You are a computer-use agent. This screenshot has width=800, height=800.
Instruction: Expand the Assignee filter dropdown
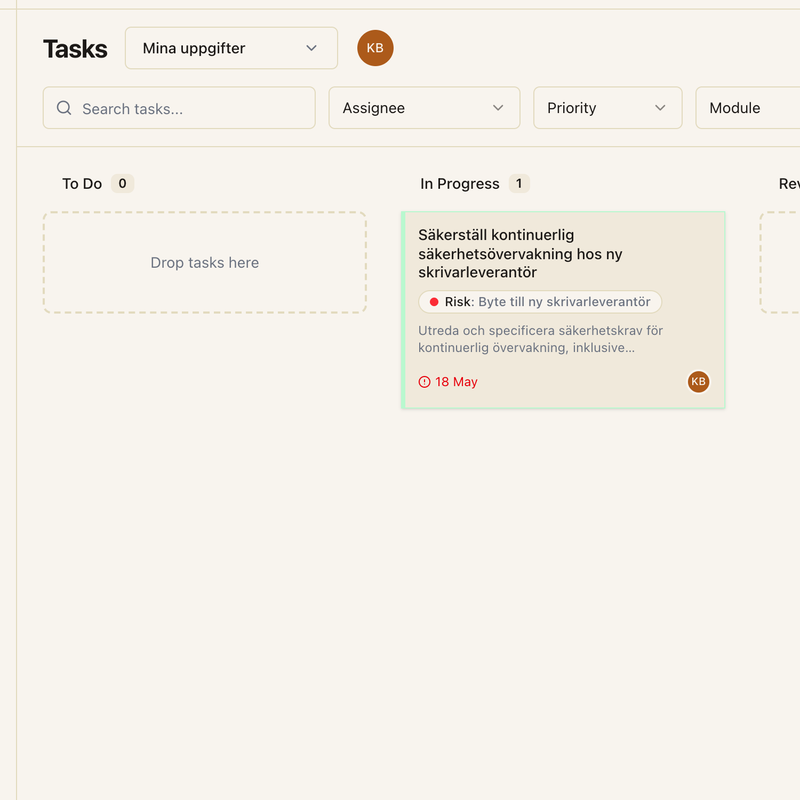424,108
